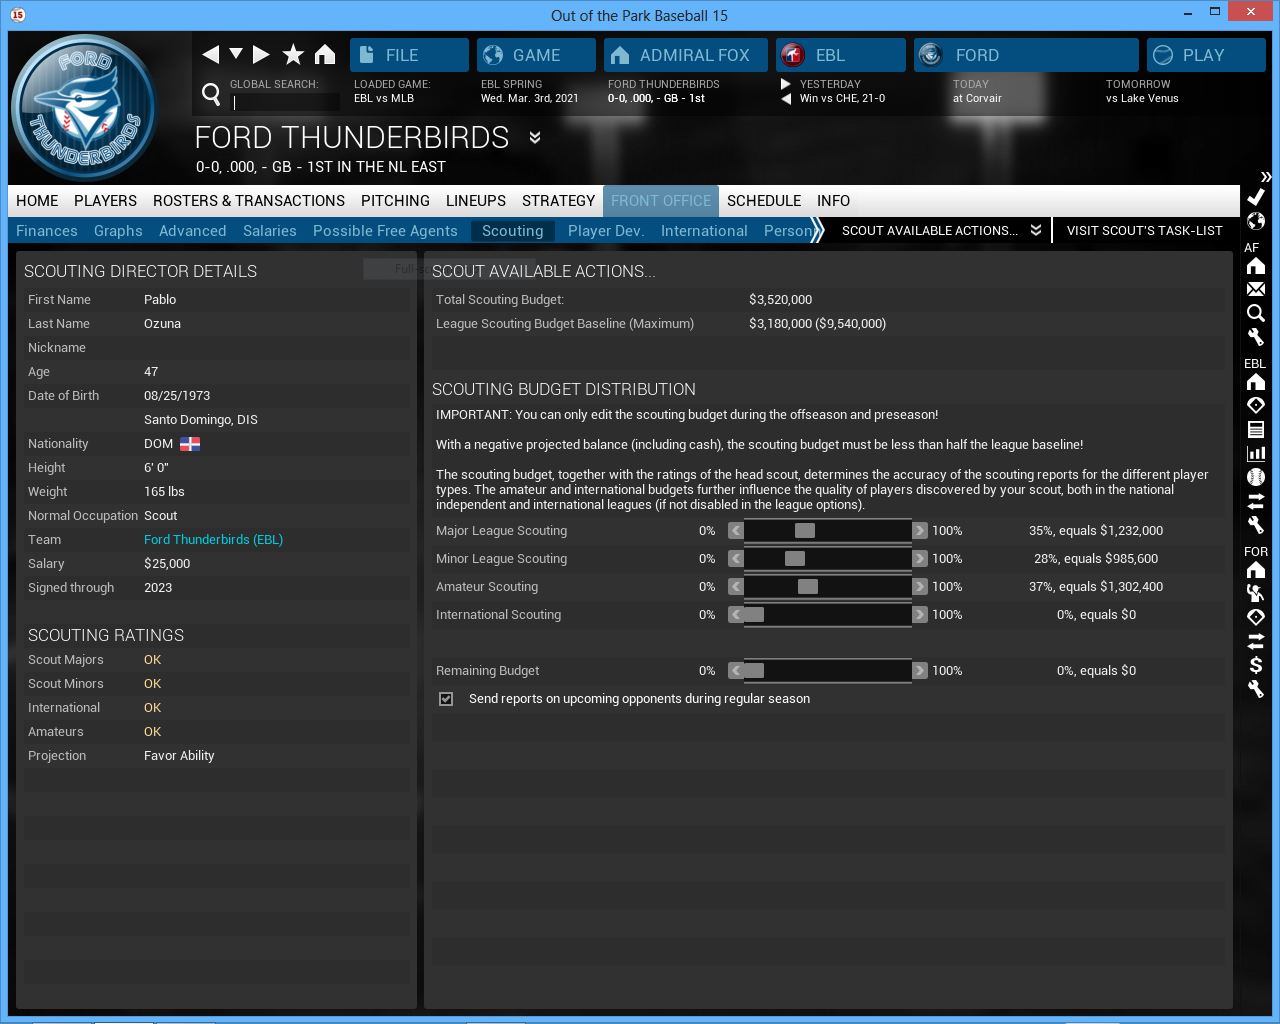Image resolution: width=1280 pixels, height=1024 pixels.
Task: Click the home icon beside the star
Action: (325, 55)
